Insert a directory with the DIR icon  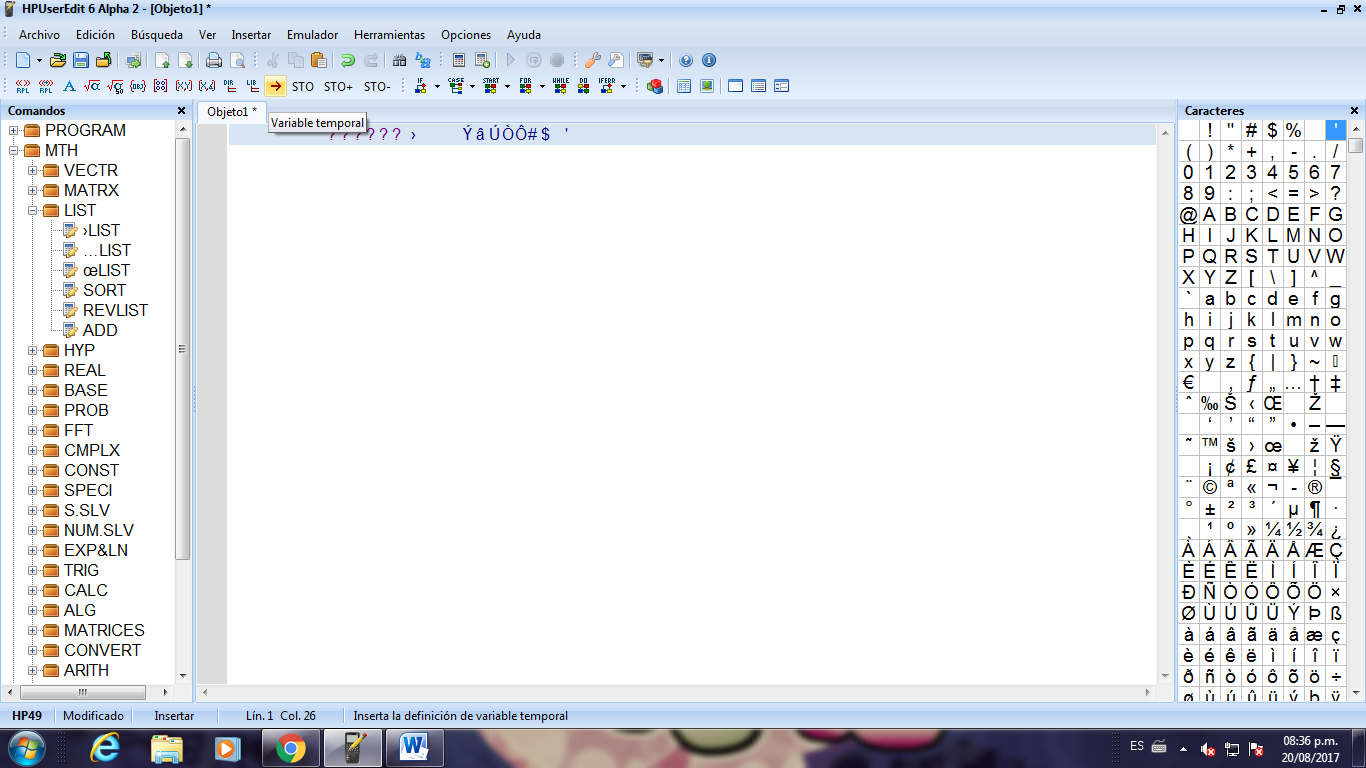[x=229, y=87]
